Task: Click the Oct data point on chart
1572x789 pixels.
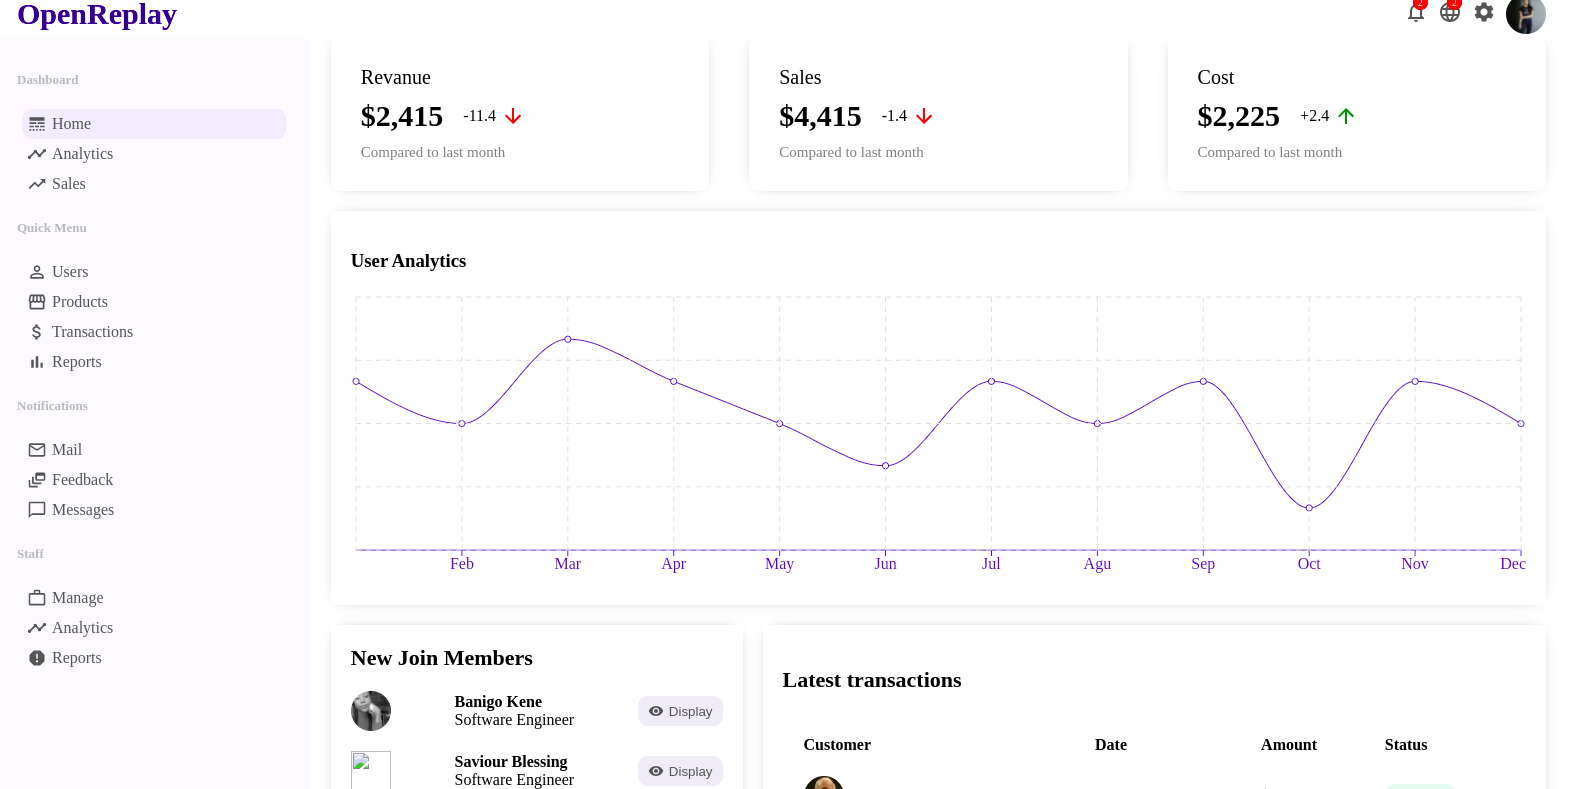Action: click(x=1309, y=508)
